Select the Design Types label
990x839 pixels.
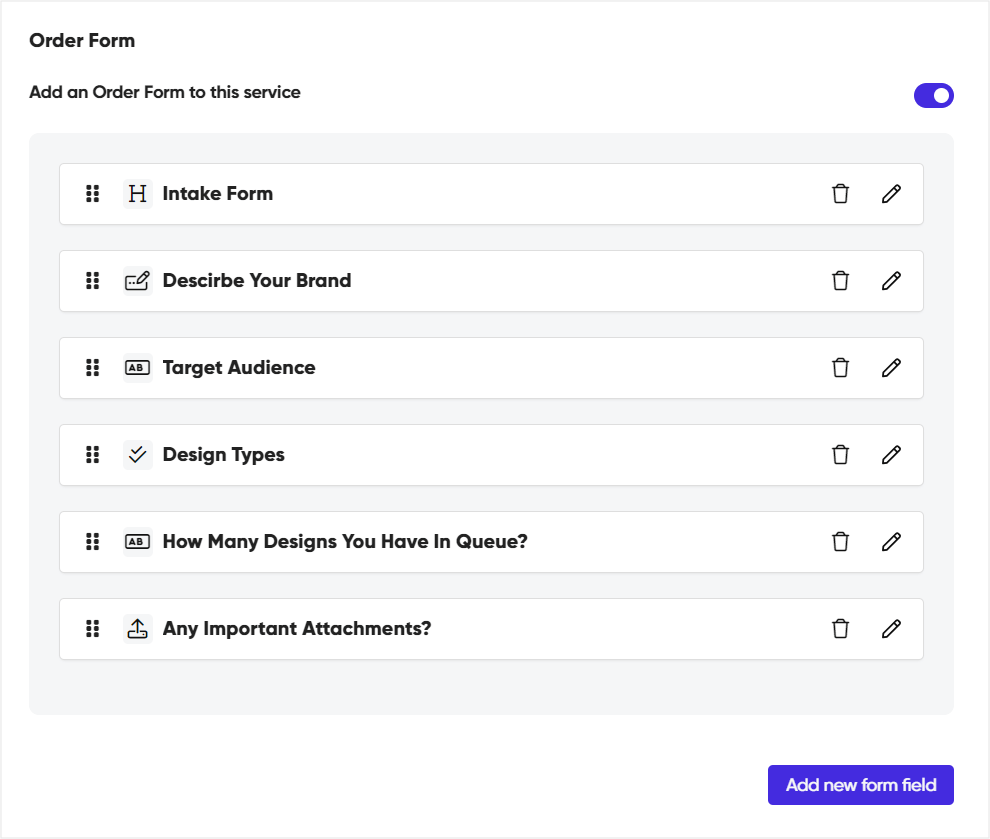coord(224,455)
